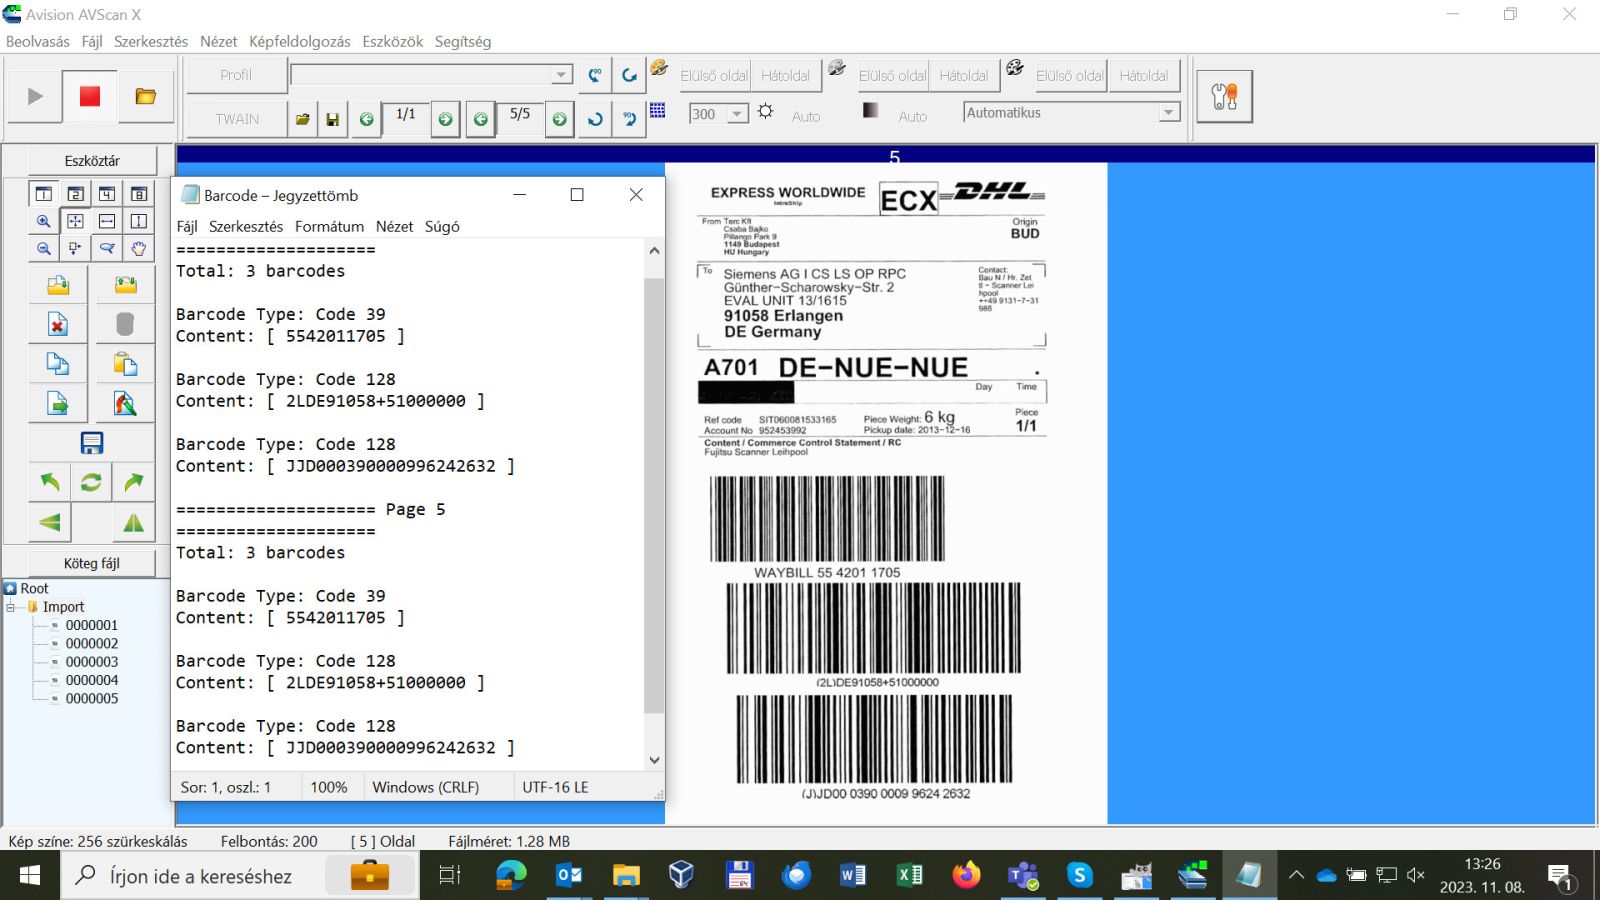Click the open file icon beside TWAIN
Viewport: 1600px width, 900px height.
click(x=302, y=119)
